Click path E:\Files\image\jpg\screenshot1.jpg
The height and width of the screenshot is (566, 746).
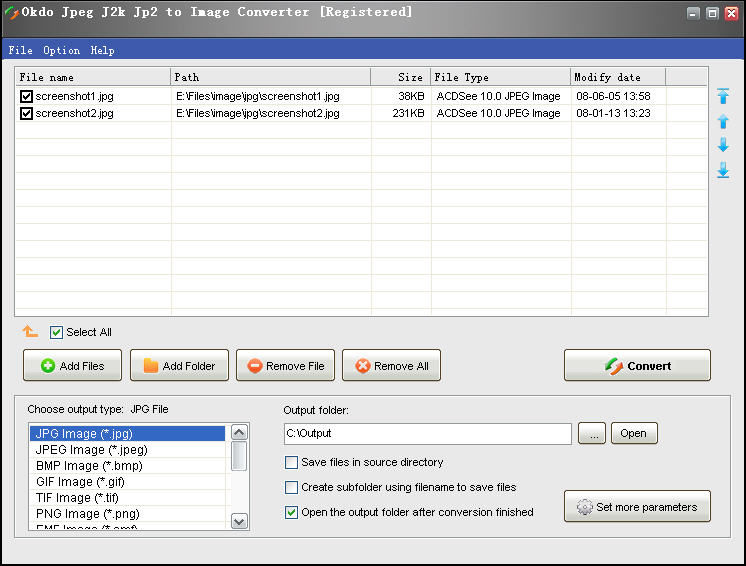(258, 97)
